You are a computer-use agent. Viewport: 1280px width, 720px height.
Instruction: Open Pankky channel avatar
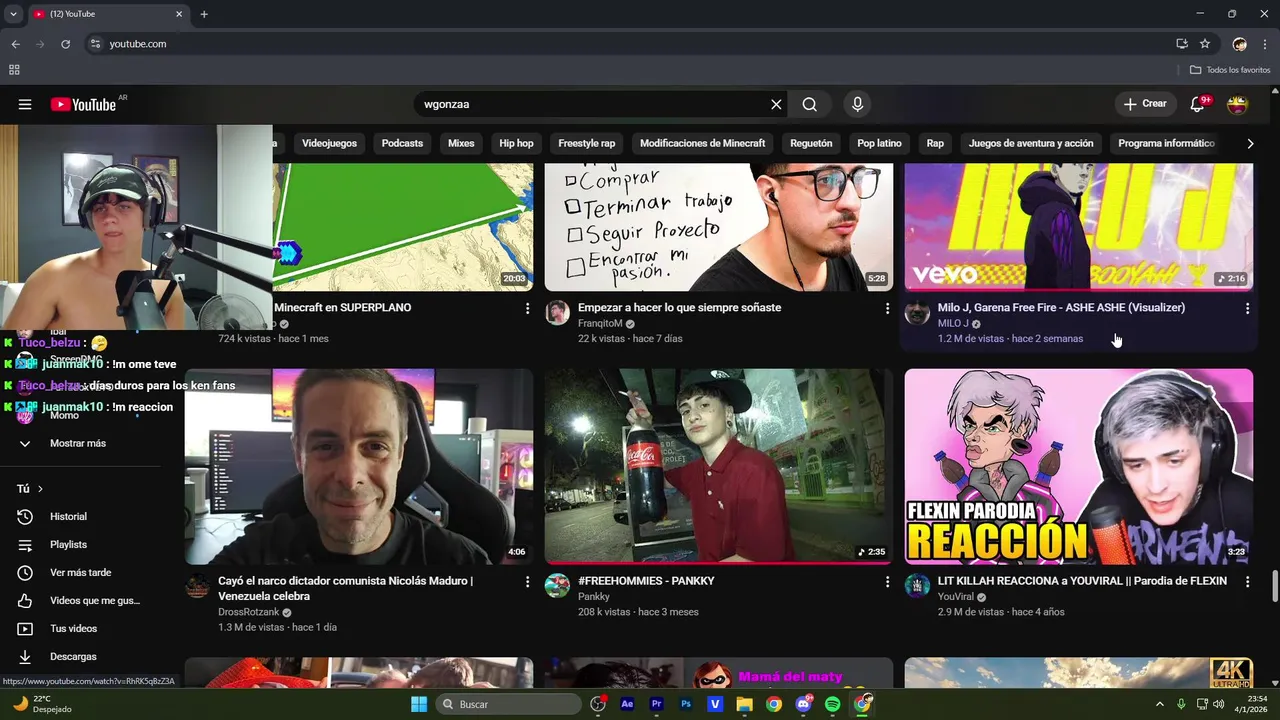(557, 586)
